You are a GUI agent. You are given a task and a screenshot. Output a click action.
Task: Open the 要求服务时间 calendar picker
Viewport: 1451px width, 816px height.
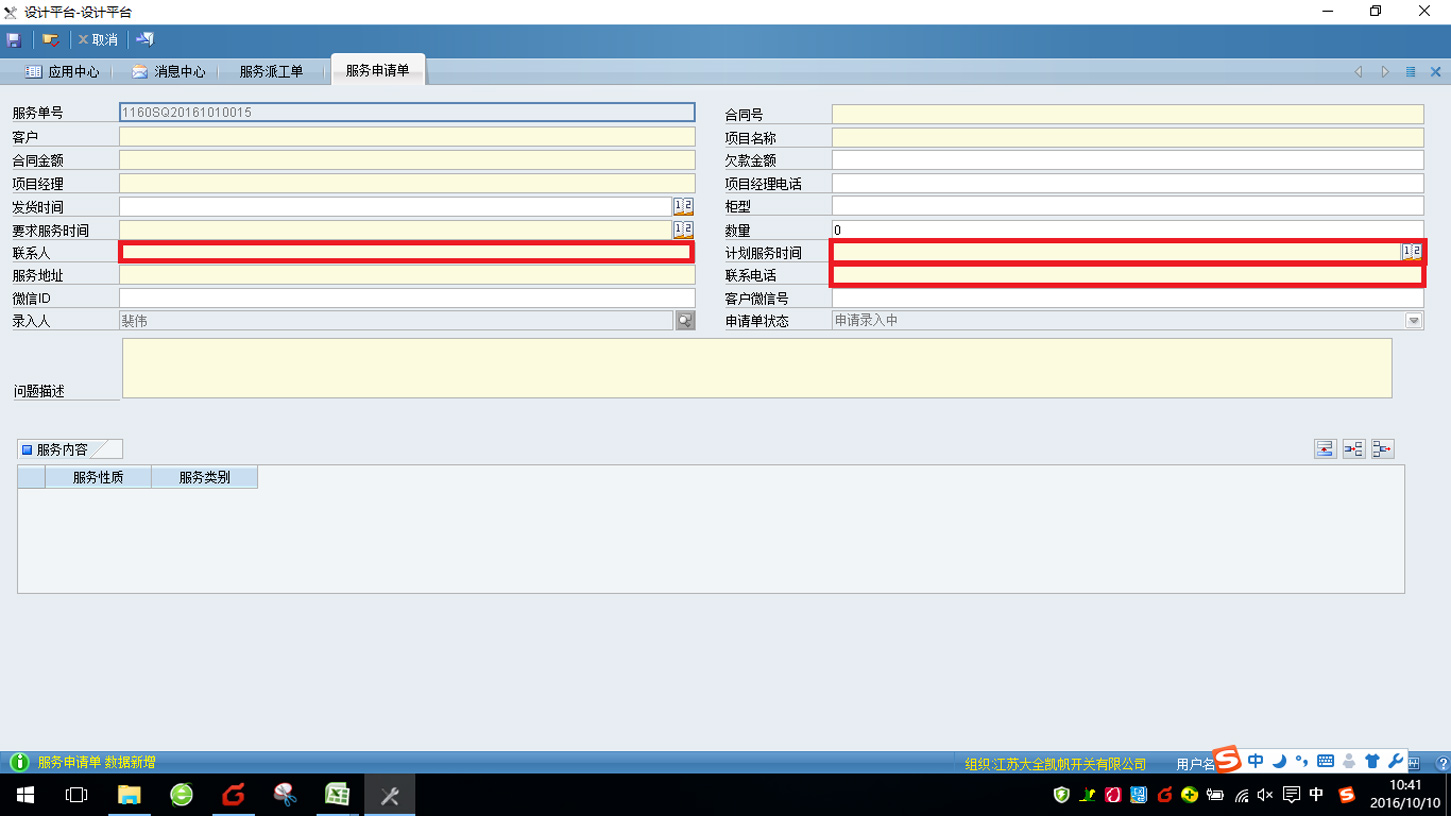point(683,230)
